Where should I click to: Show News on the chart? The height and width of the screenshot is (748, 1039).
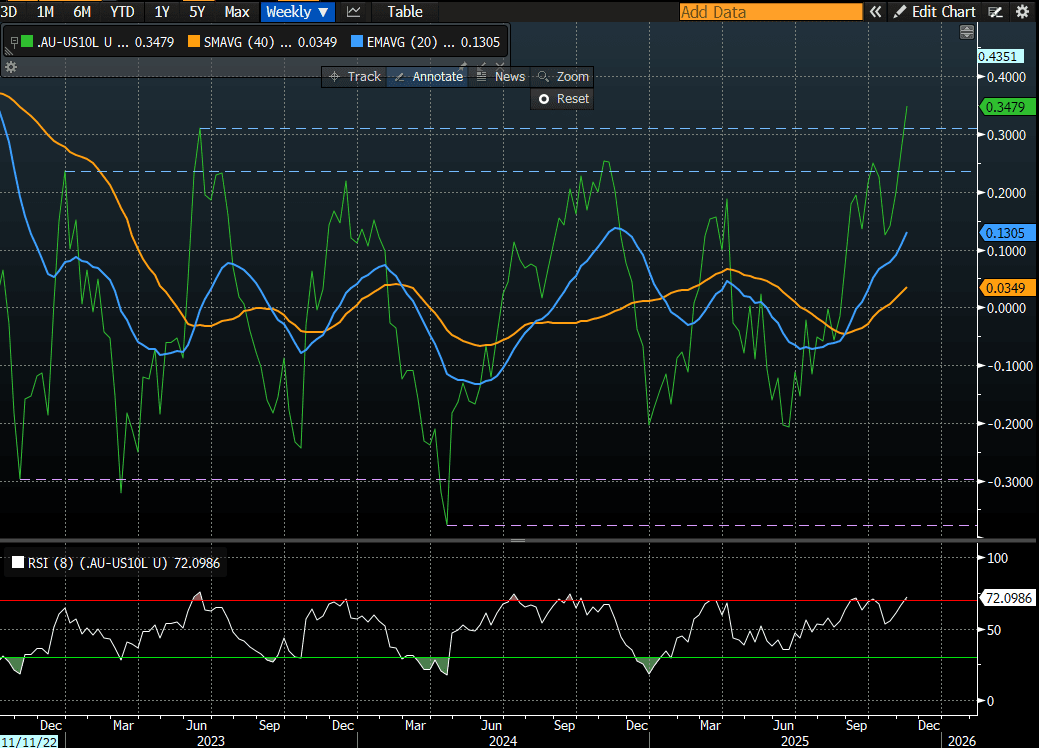coord(500,76)
